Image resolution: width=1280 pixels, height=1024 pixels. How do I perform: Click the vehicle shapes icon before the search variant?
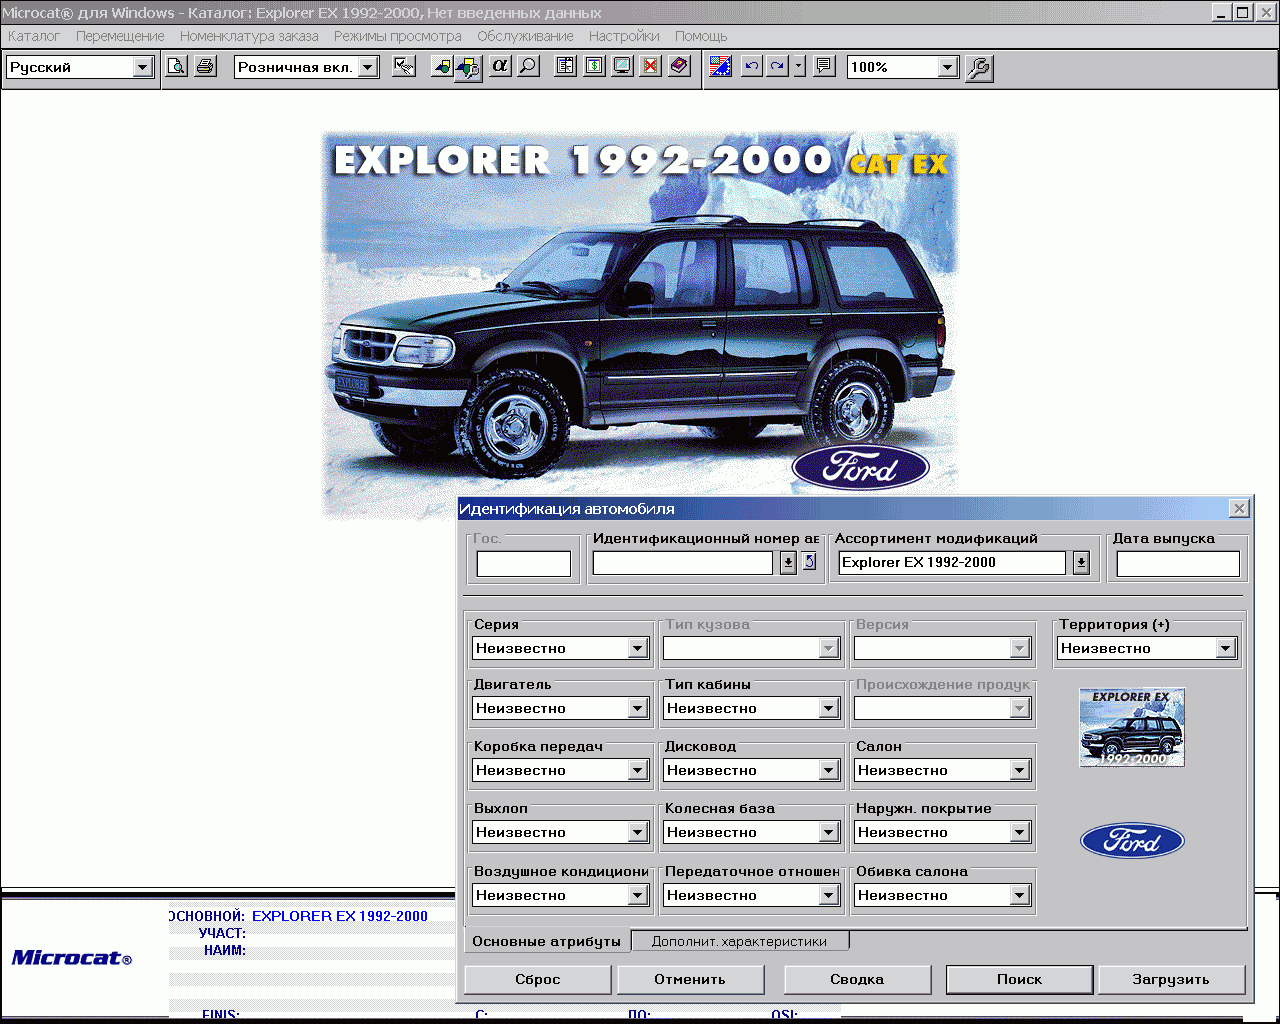click(441, 67)
